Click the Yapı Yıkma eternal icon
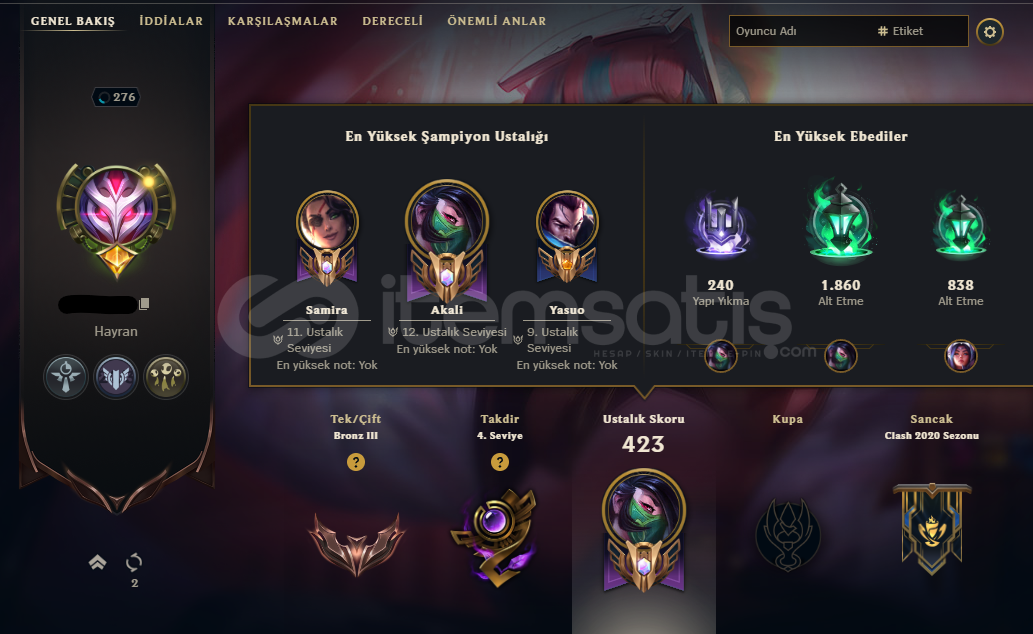The width and height of the screenshot is (1033, 634). (721, 225)
